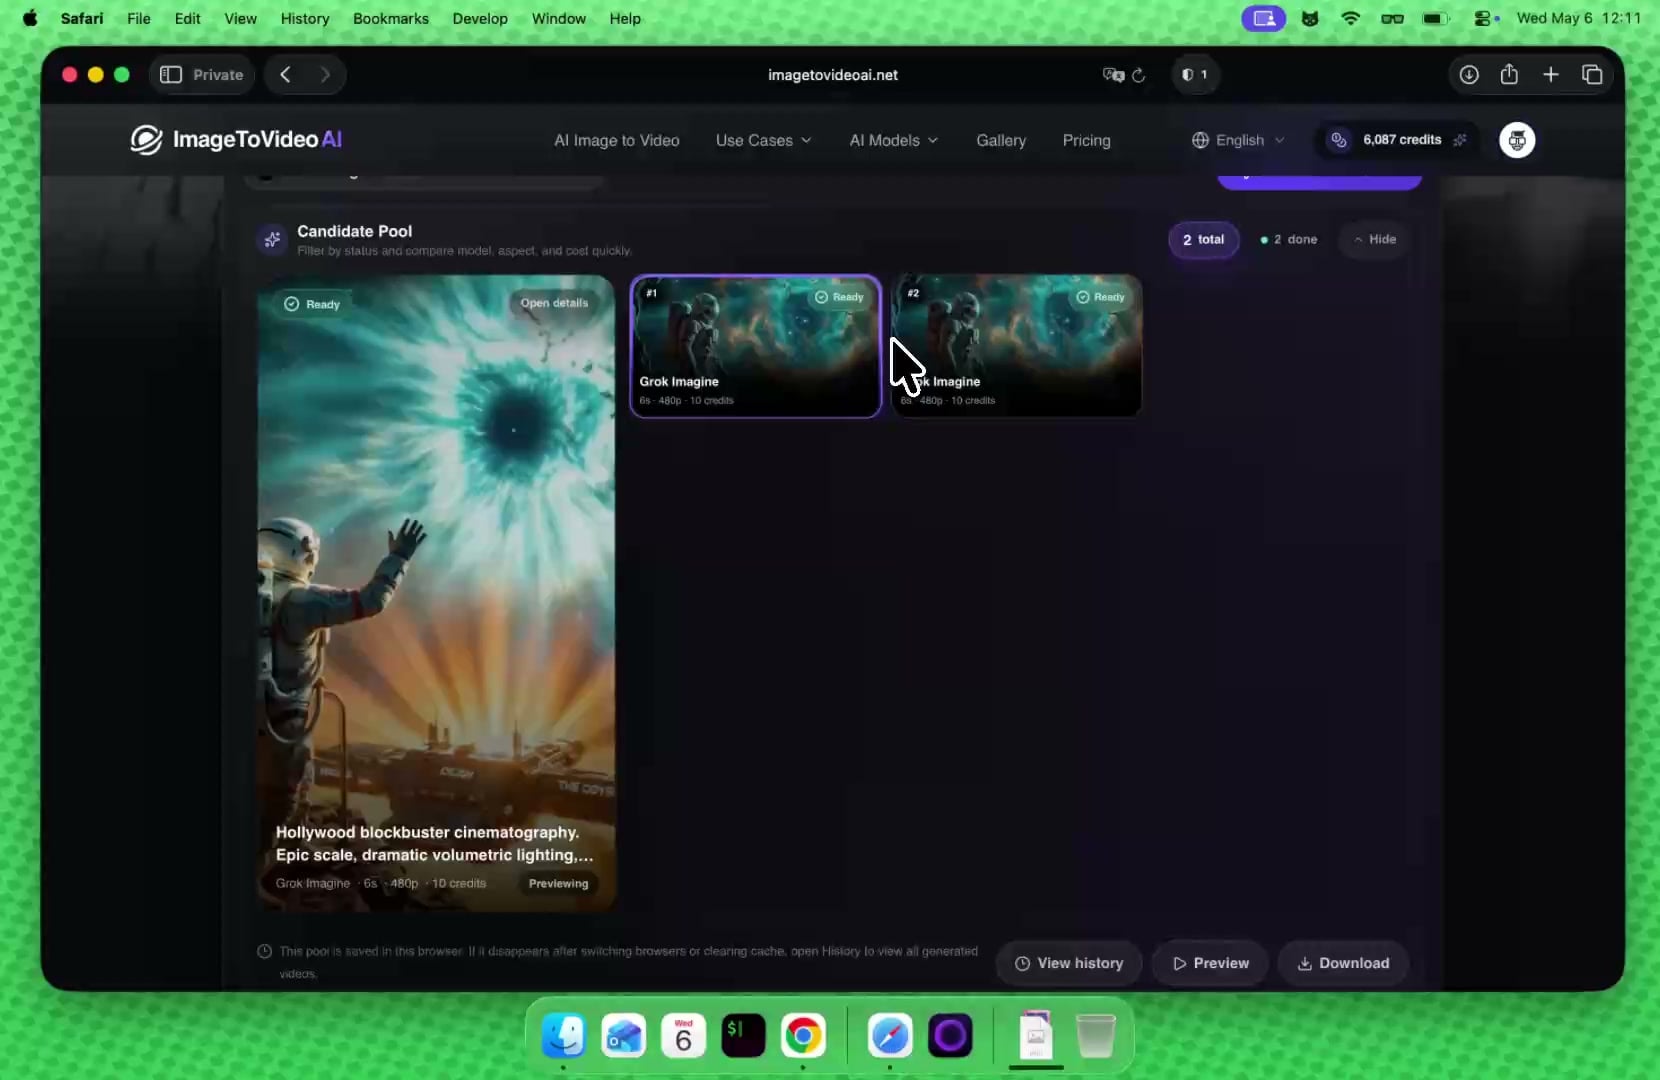1660x1080 pixels.
Task: Open the AI Image to Video page
Action: tap(617, 141)
